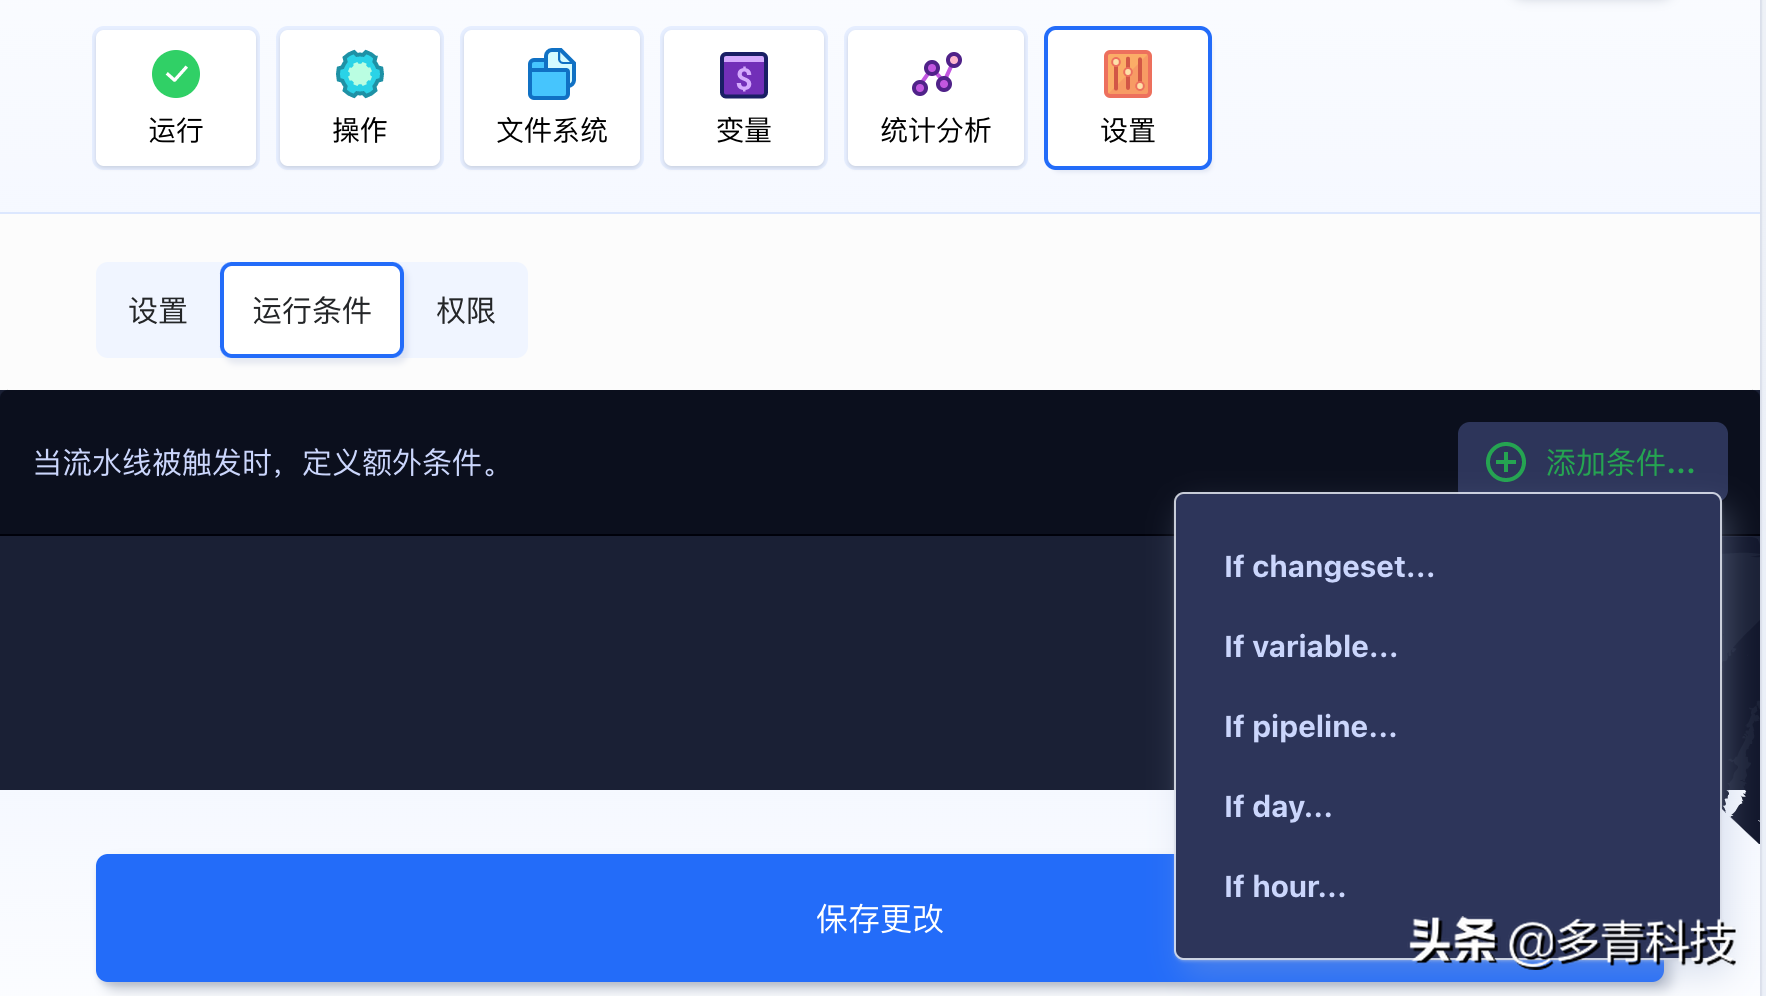Switch to the 设置 sub-tab
Image resolution: width=1766 pixels, height=996 pixels.
coord(157,310)
